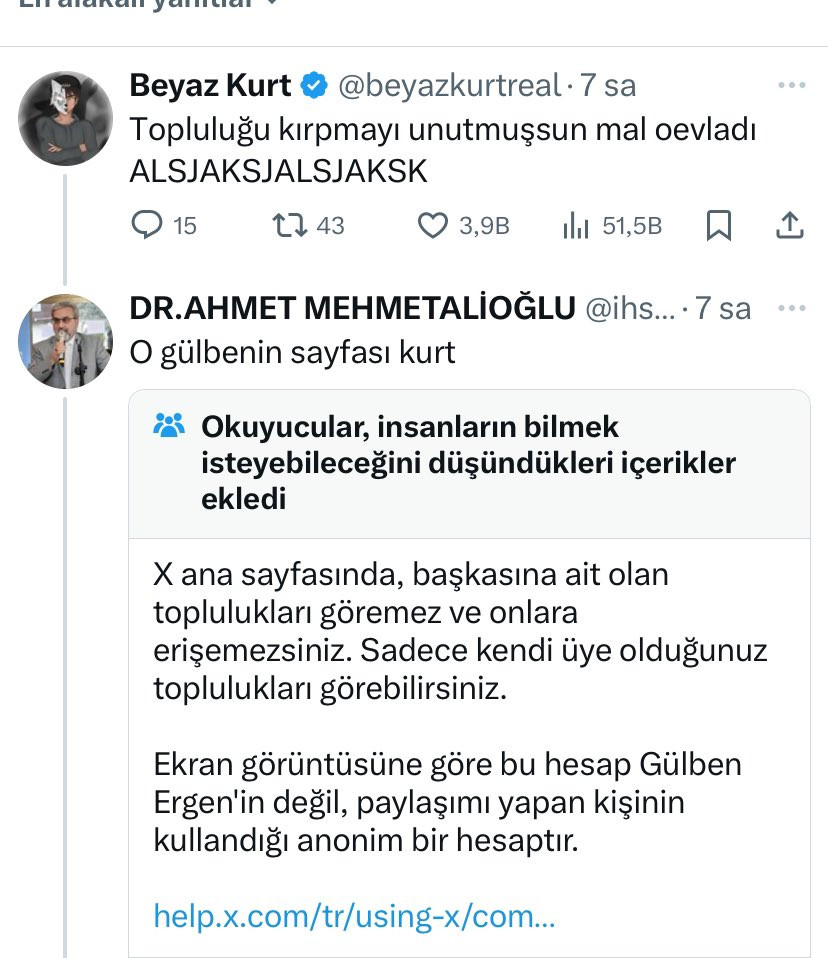Tap the share icon on Beyaz Kurt's tweet
The width and height of the screenshot is (828, 958).
[x=790, y=226]
